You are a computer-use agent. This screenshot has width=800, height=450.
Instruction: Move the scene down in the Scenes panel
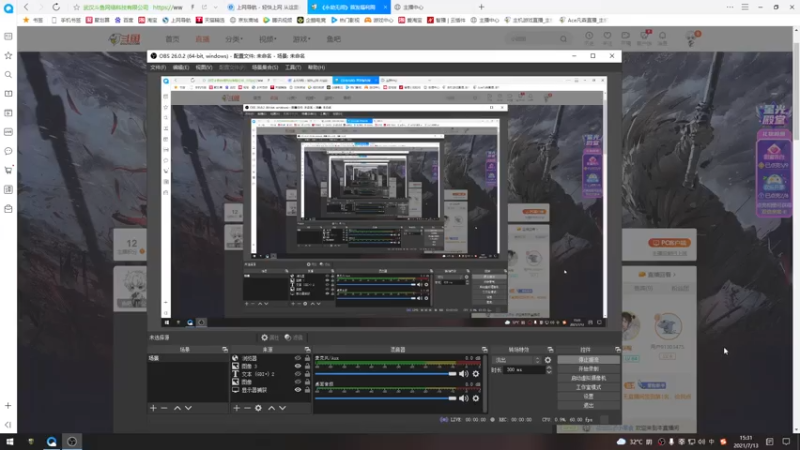188,408
